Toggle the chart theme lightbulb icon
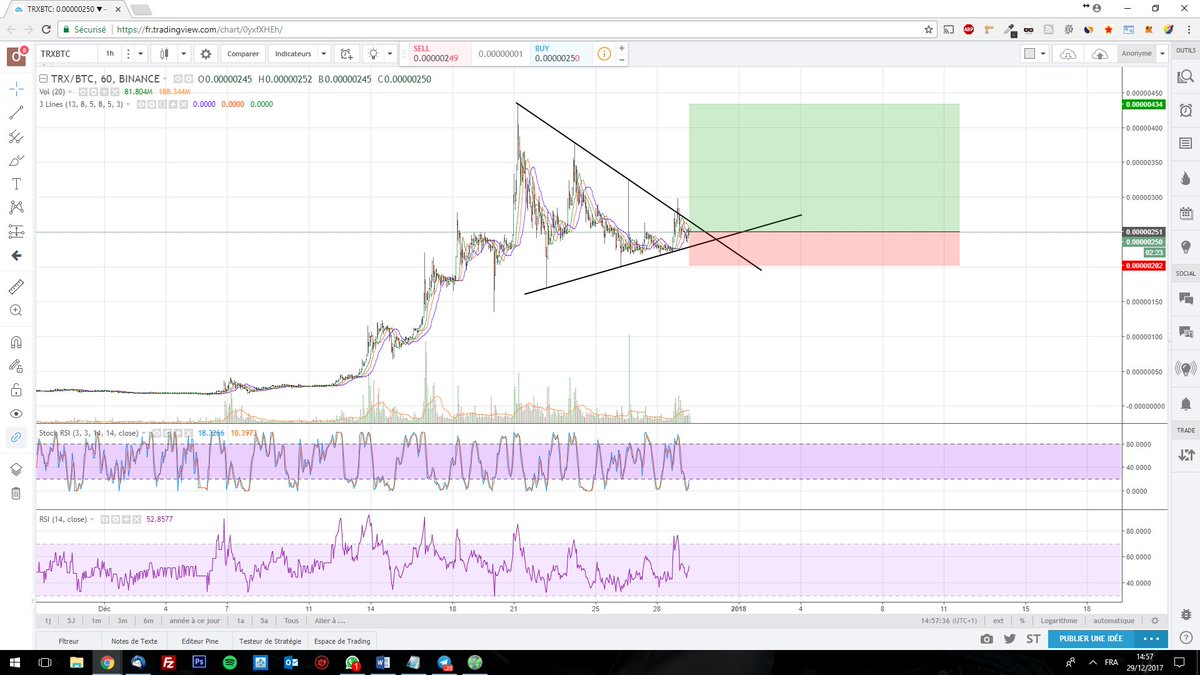Viewport: 1200px width, 675px height. [x=374, y=52]
